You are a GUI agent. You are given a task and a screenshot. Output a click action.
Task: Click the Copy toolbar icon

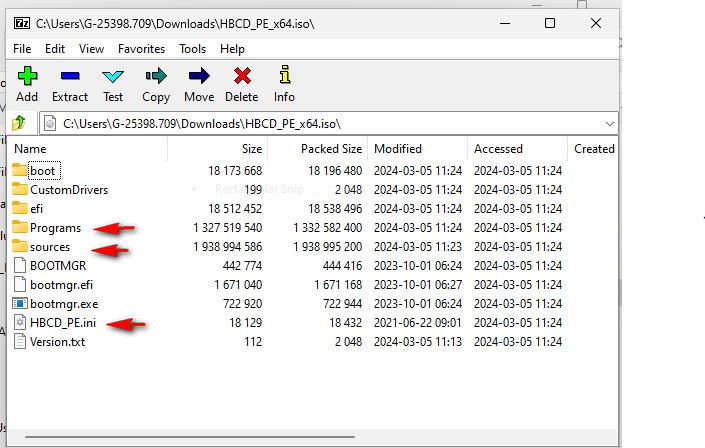coord(156,76)
